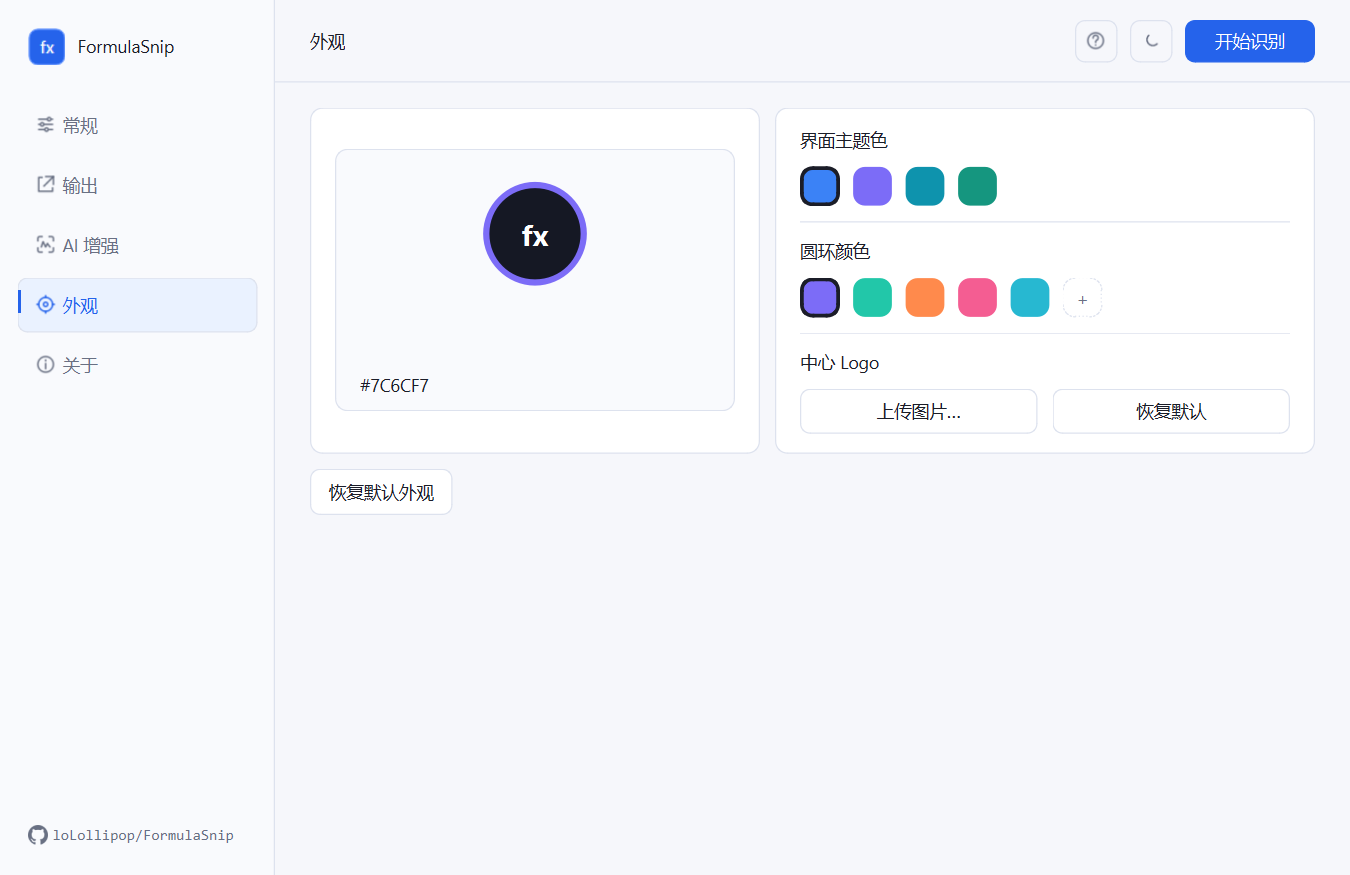
Task: Pick the orange ring color swatch
Action: (925, 298)
